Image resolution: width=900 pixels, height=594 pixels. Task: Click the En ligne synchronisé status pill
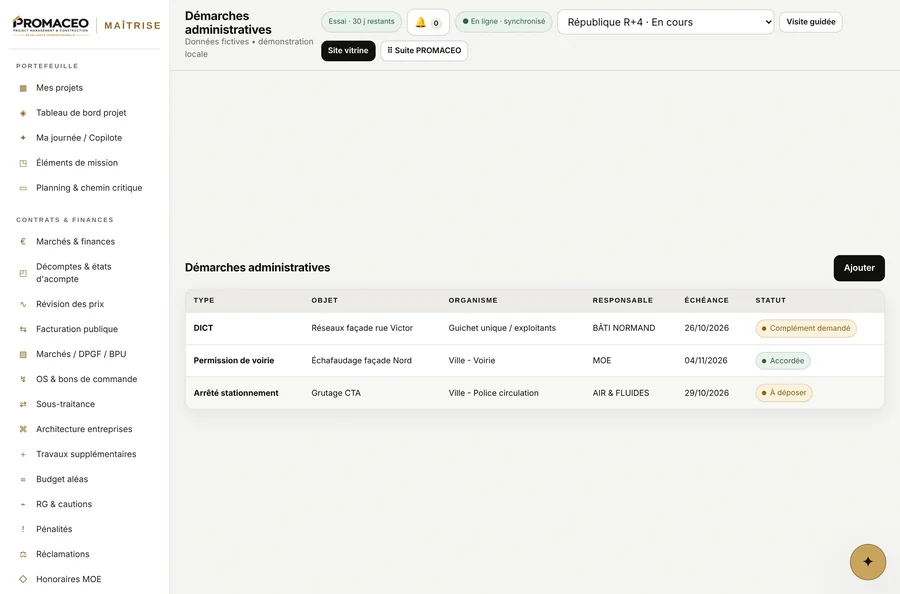point(503,22)
